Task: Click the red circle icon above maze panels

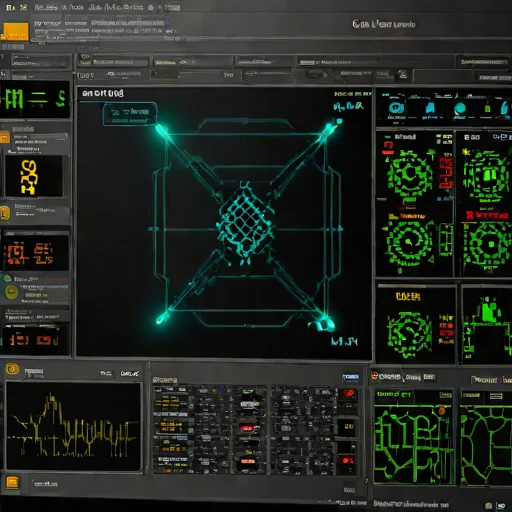Action: click(x=375, y=376)
